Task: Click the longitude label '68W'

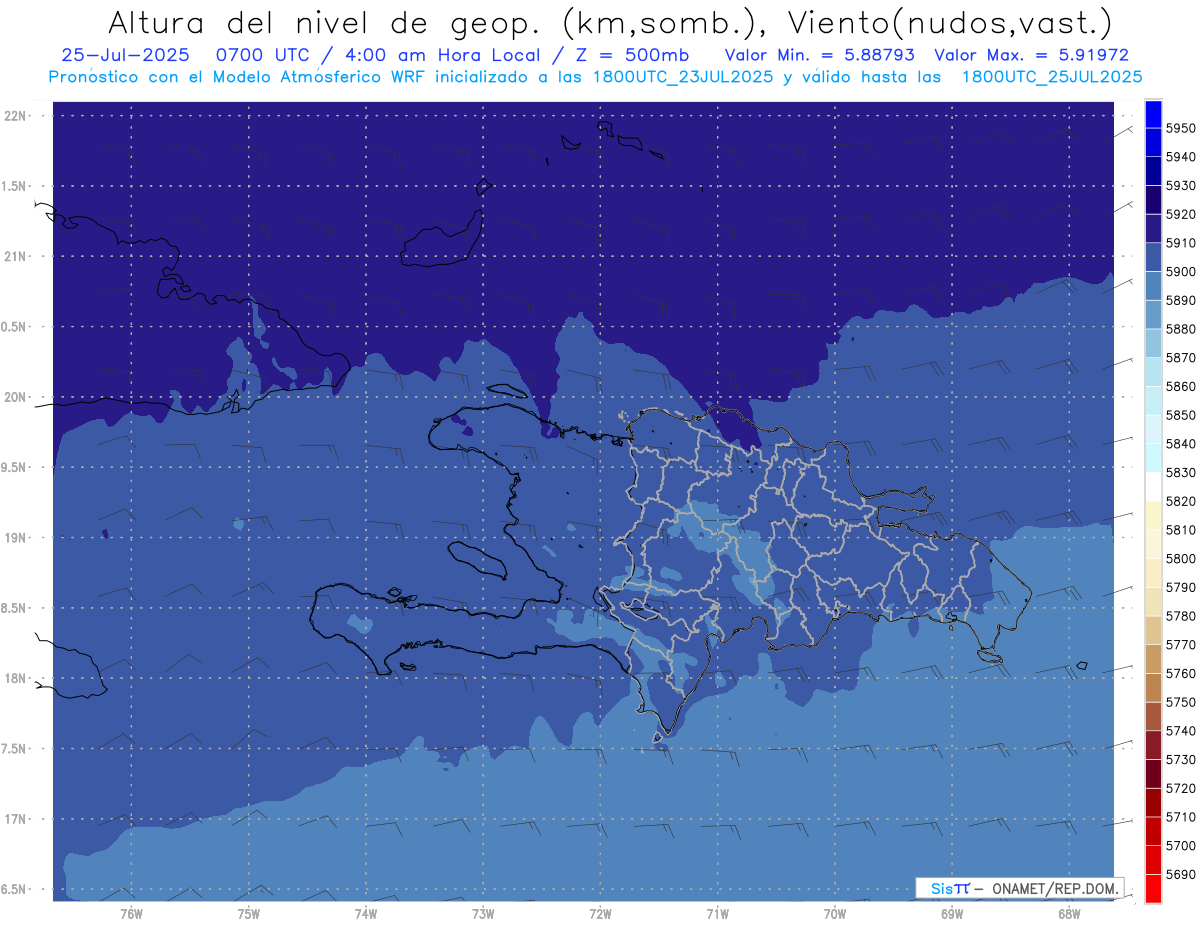Action: pos(1068,913)
